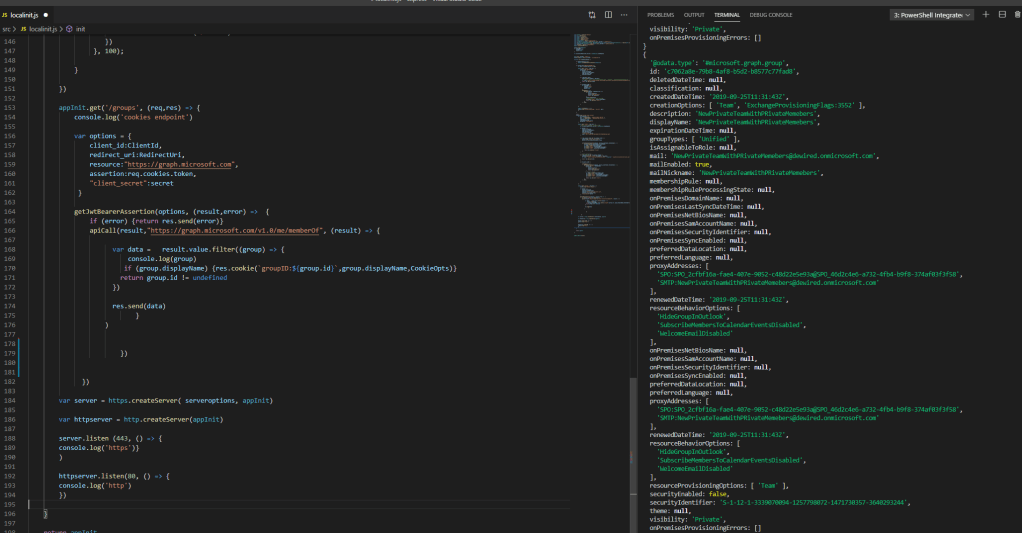Select the Terminal panel tab
The height and width of the screenshot is (533, 1022).
(726, 15)
